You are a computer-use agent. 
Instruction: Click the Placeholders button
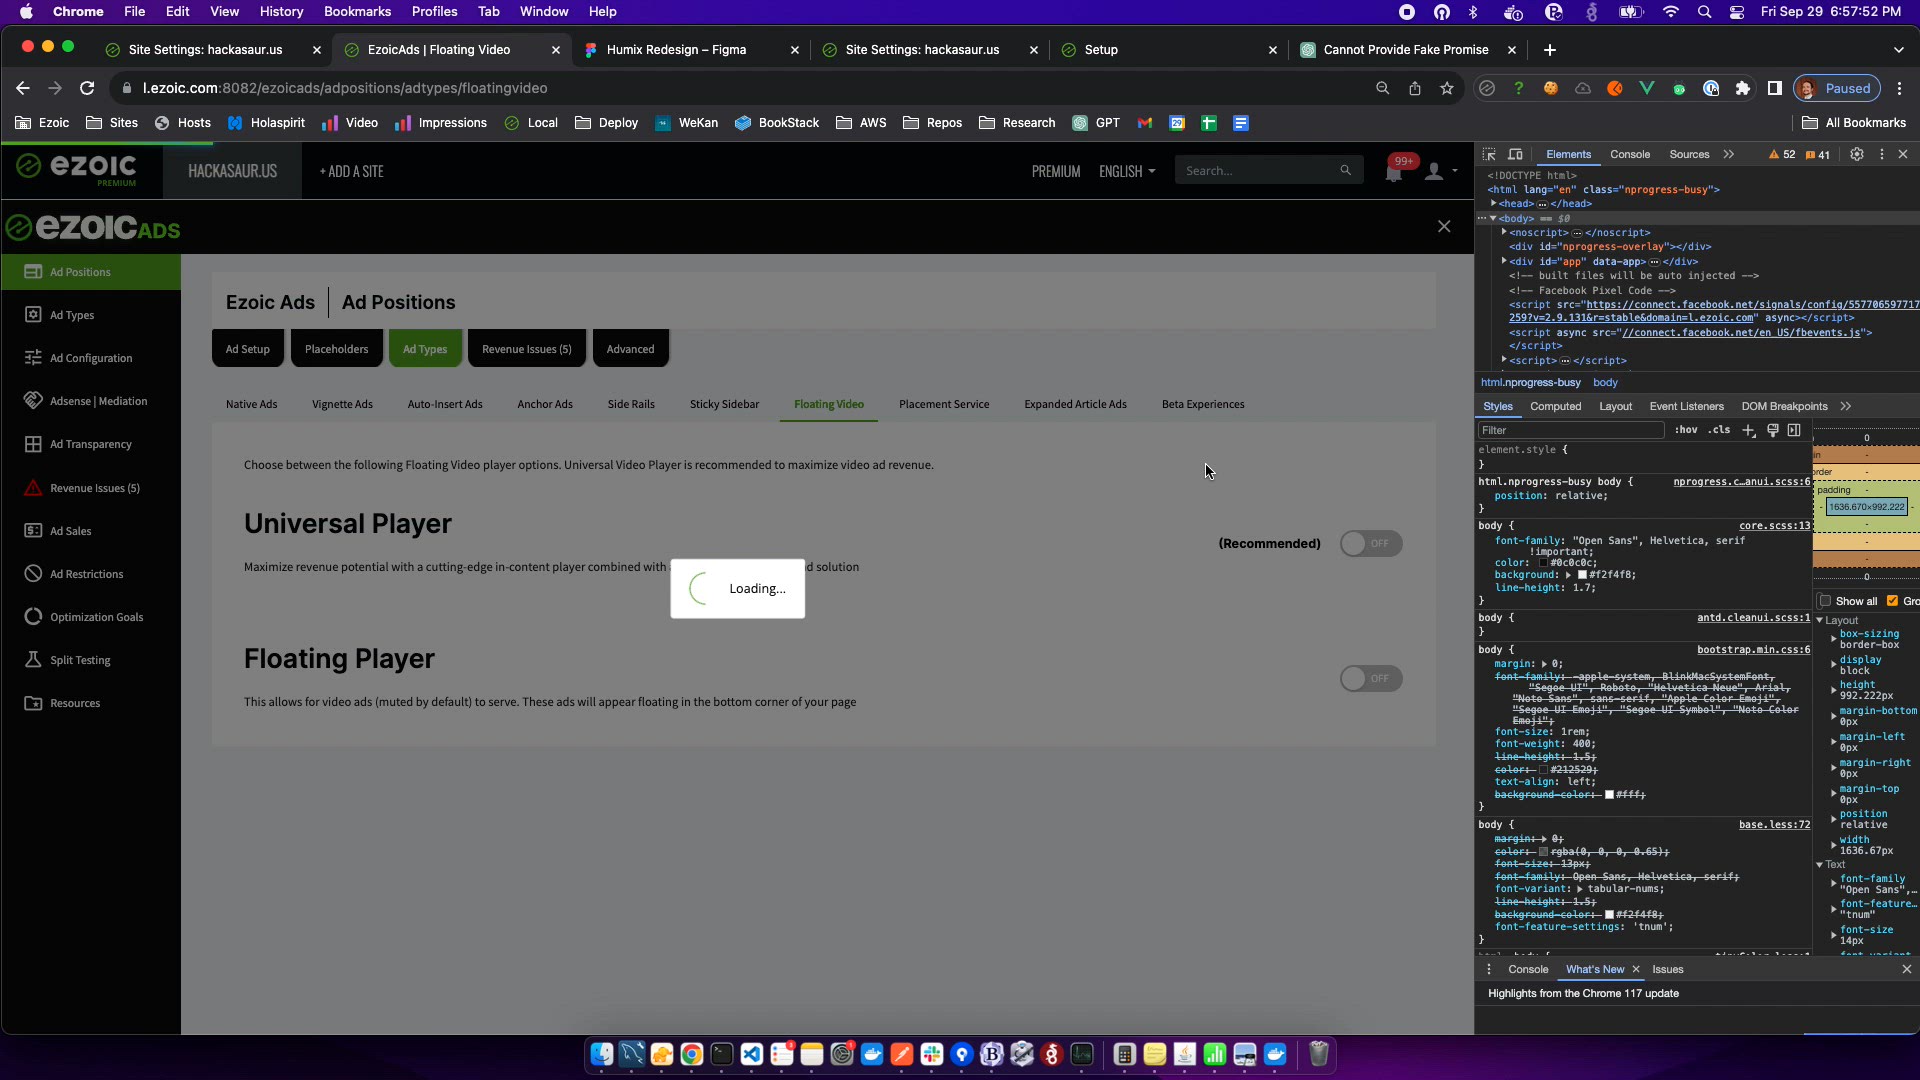tap(337, 349)
